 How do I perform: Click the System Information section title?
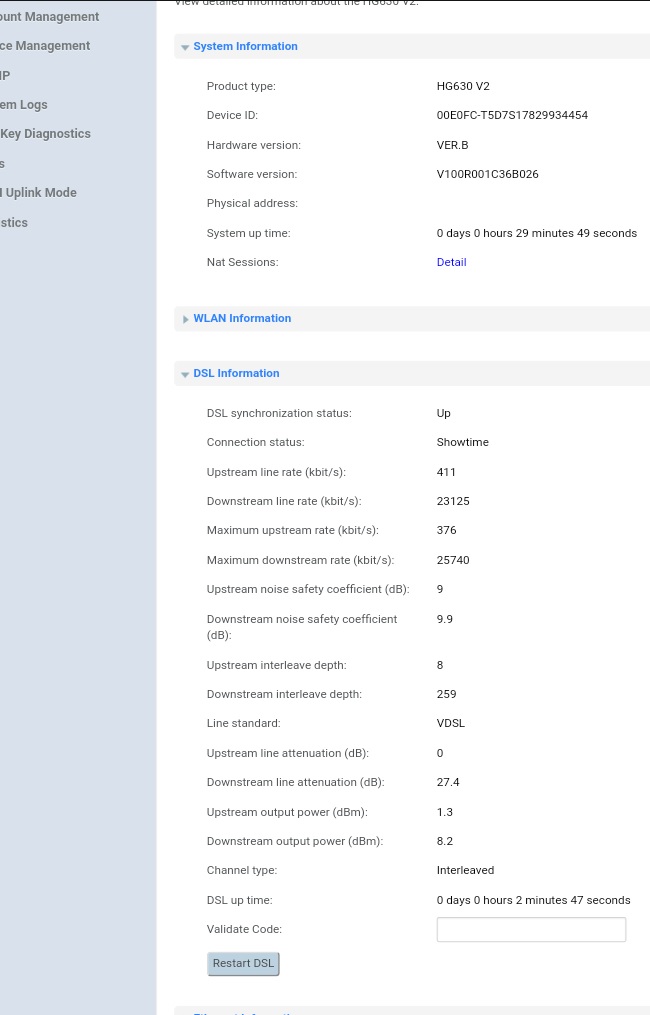(245, 46)
